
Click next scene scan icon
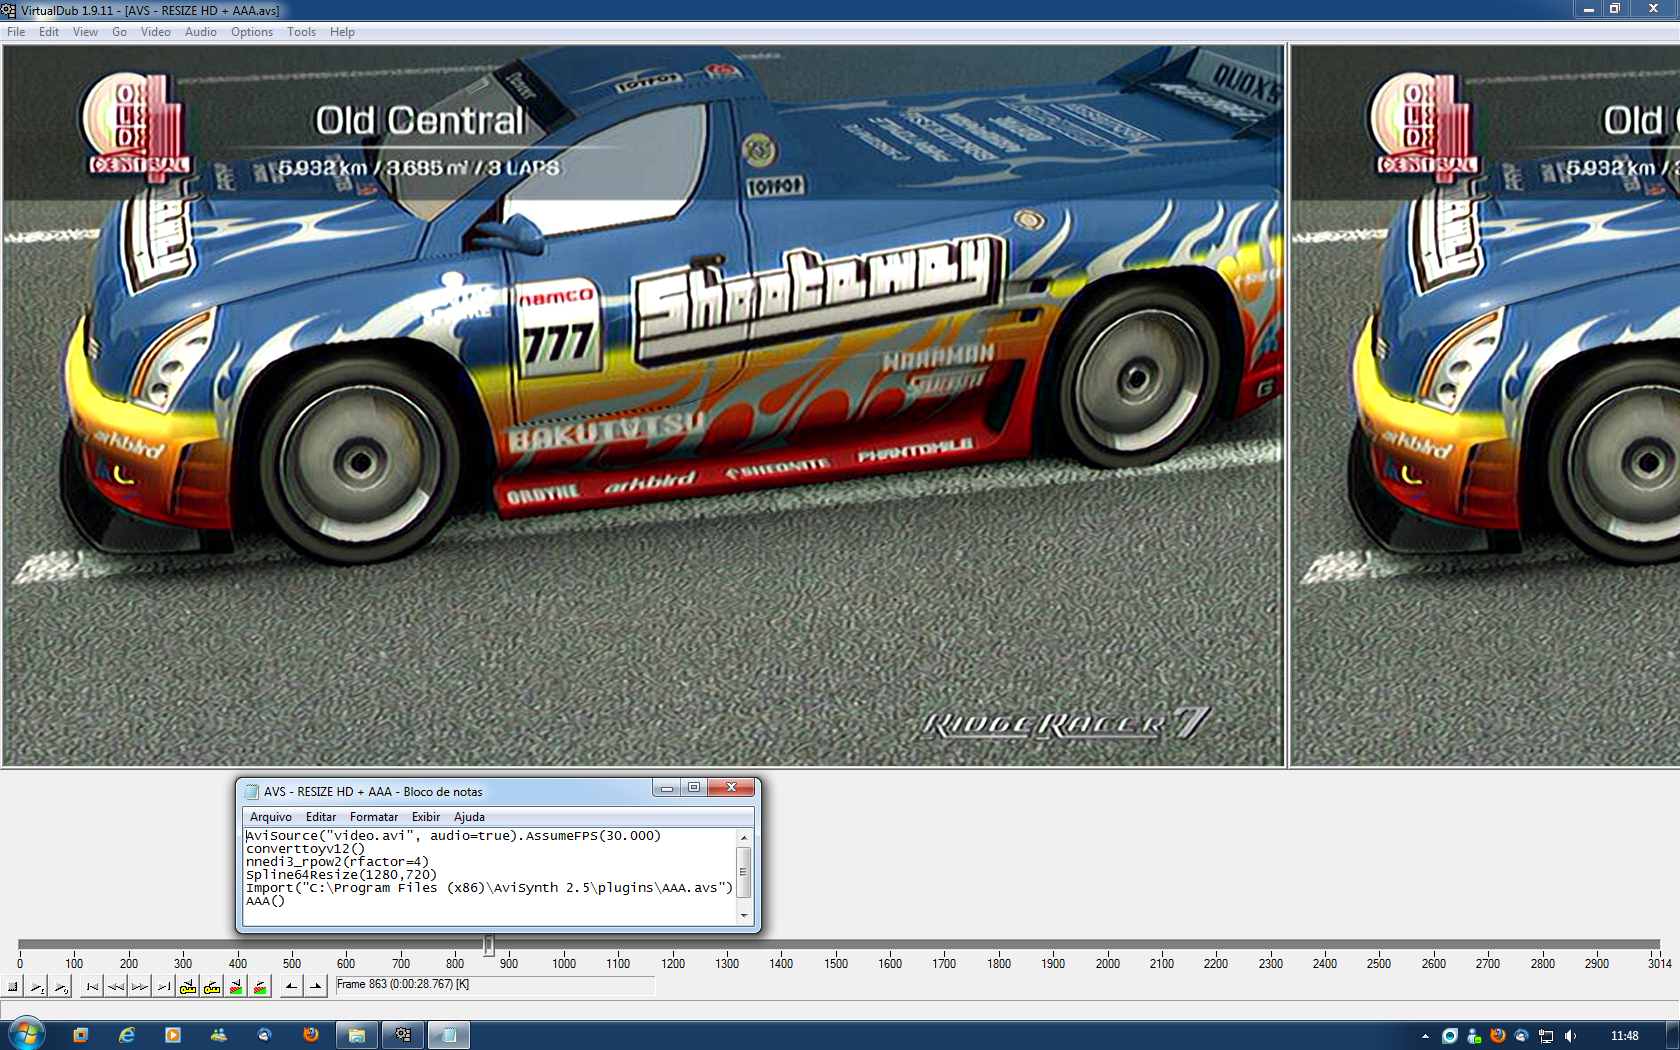[x=260, y=987]
